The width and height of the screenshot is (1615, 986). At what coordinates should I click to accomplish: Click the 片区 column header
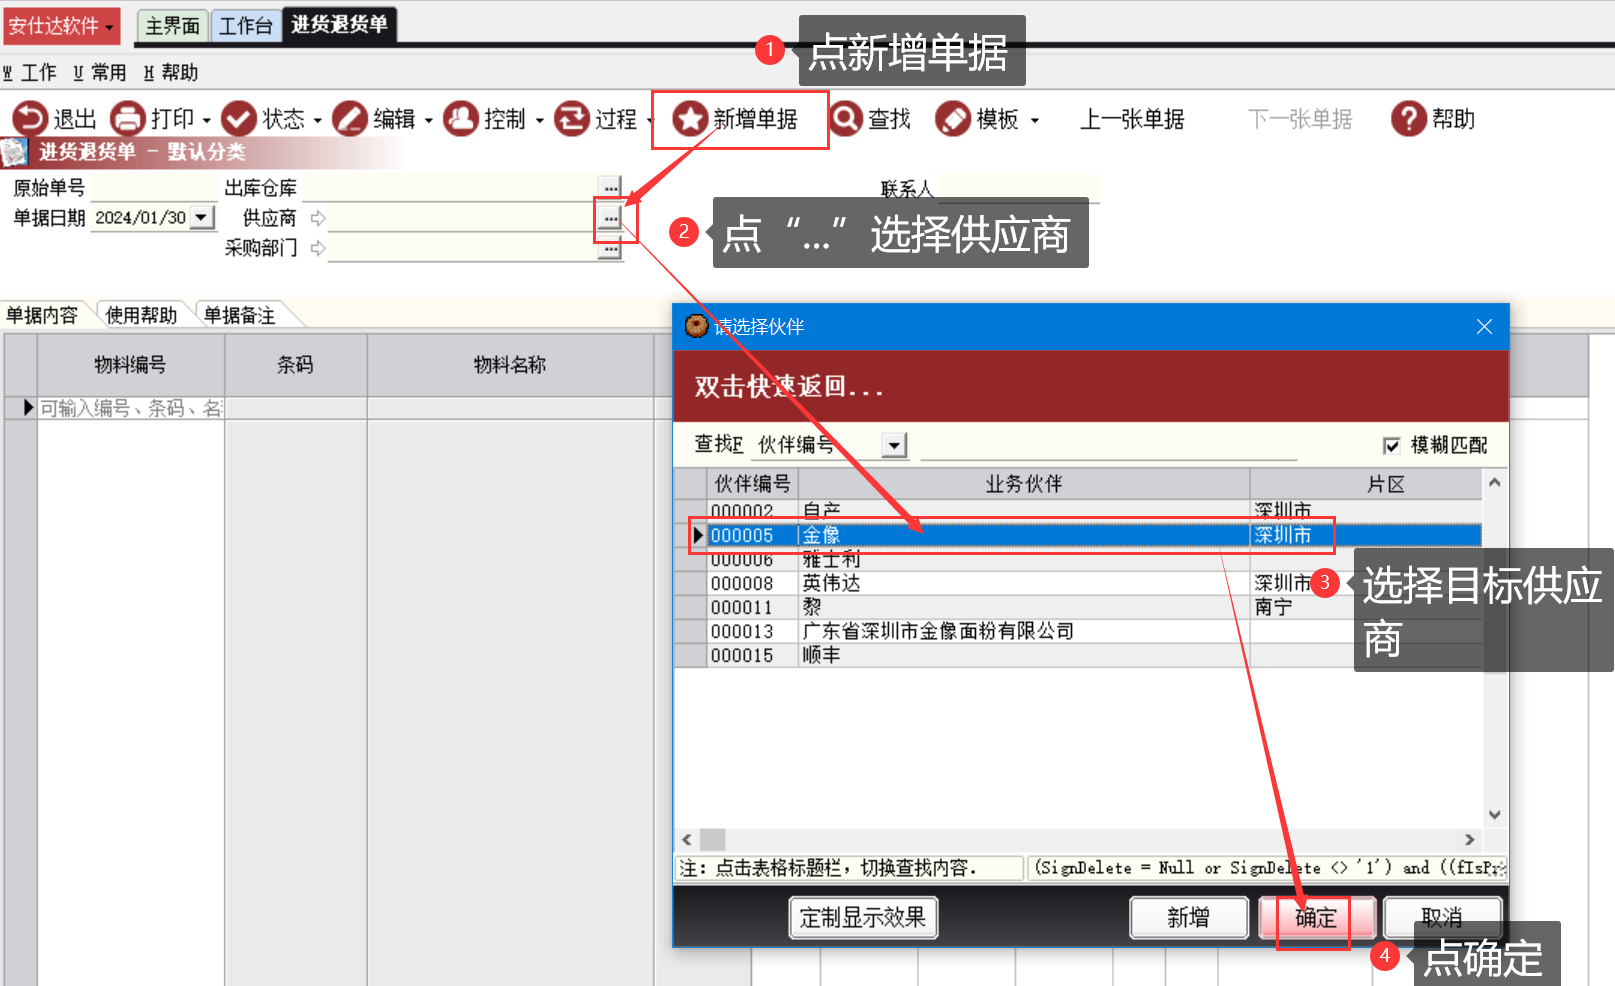coord(1366,484)
